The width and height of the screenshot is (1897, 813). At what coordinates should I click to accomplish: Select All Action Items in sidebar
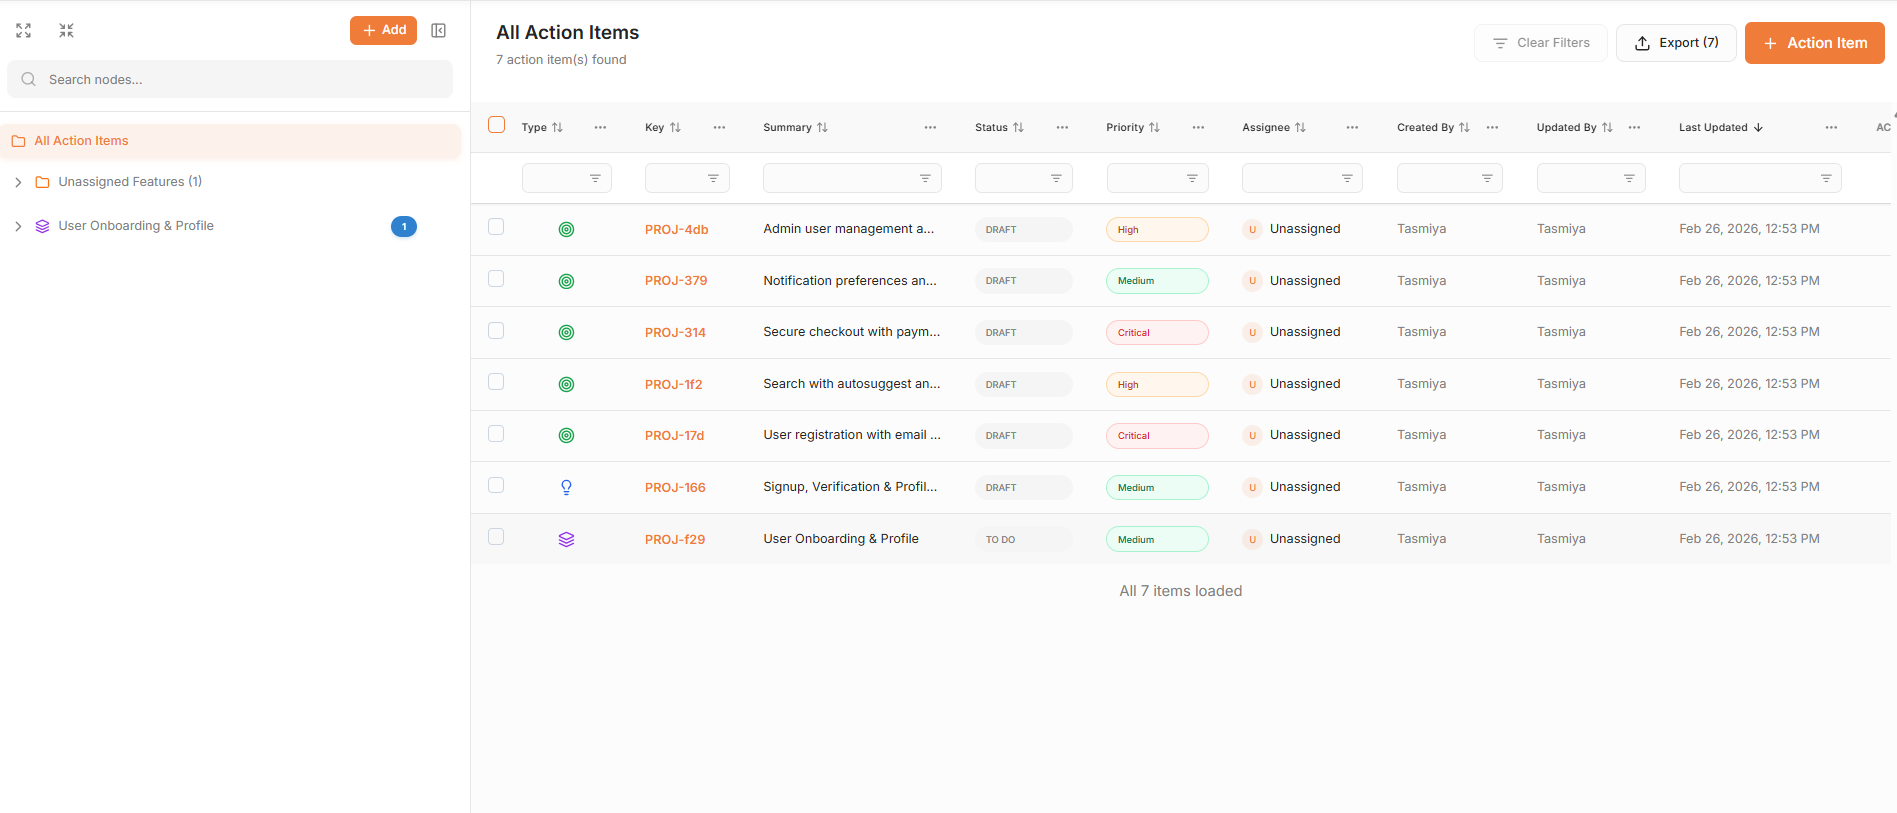point(81,141)
